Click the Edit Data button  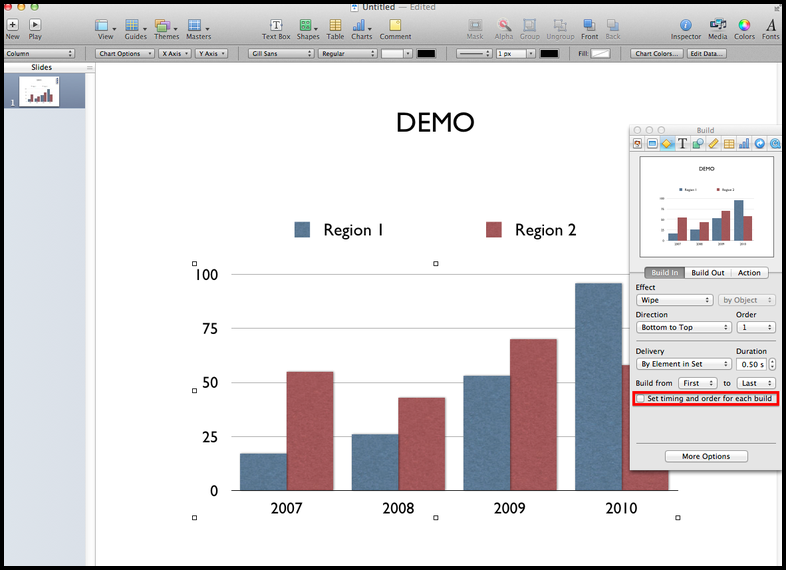pyautogui.click(x=706, y=53)
